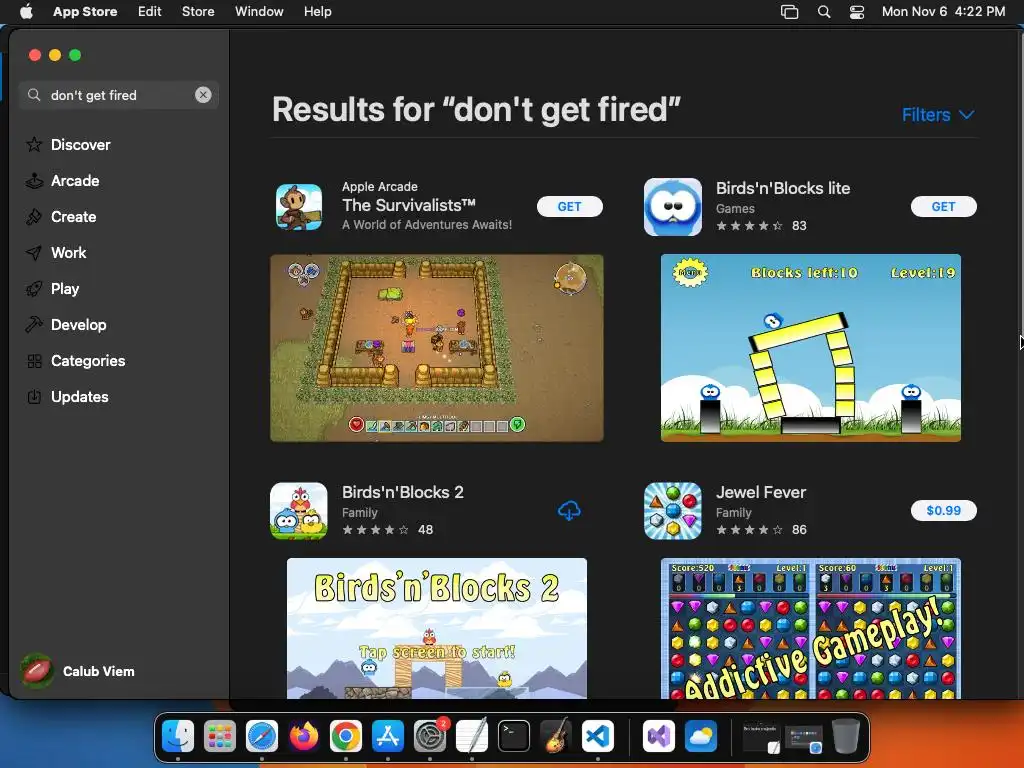Launch Firefox from the Dock
This screenshot has height=768, width=1024.
click(304, 737)
